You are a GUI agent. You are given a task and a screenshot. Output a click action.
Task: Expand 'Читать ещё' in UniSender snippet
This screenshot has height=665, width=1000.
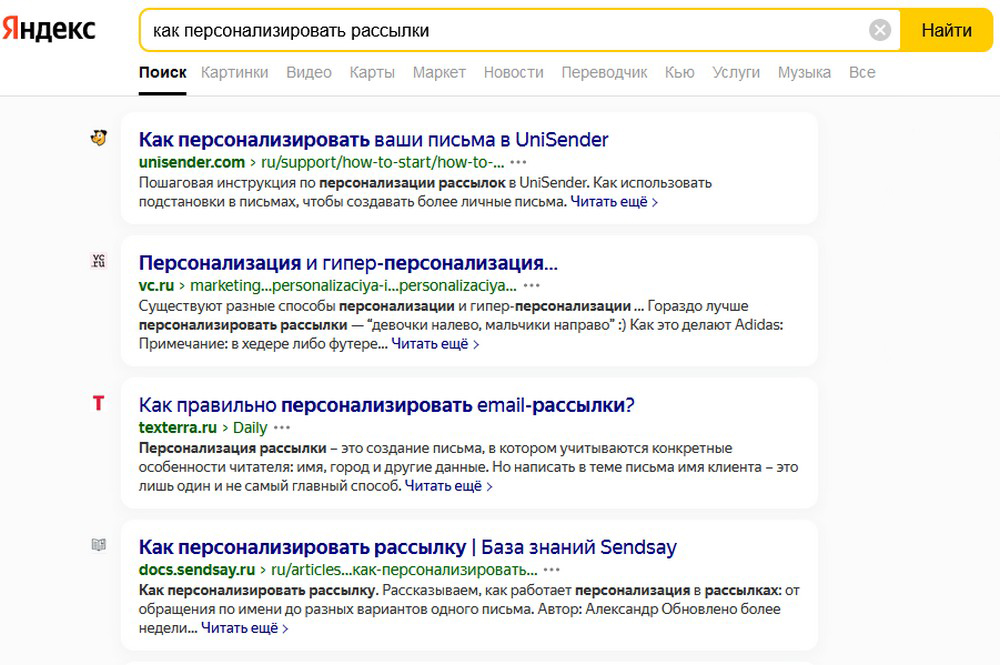614,201
